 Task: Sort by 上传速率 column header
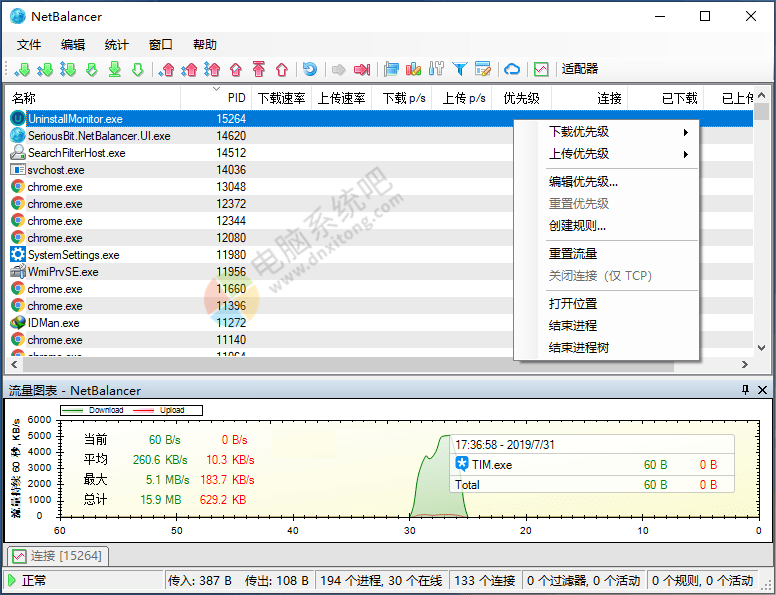click(341, 98)
